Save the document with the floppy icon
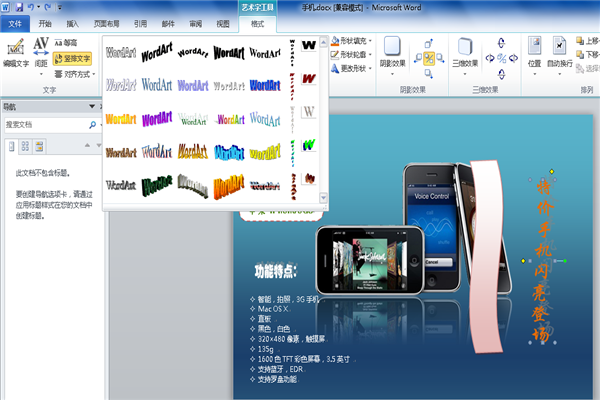Image resolution: width=600 pixels, height=400 pixels. click(19, 7)
